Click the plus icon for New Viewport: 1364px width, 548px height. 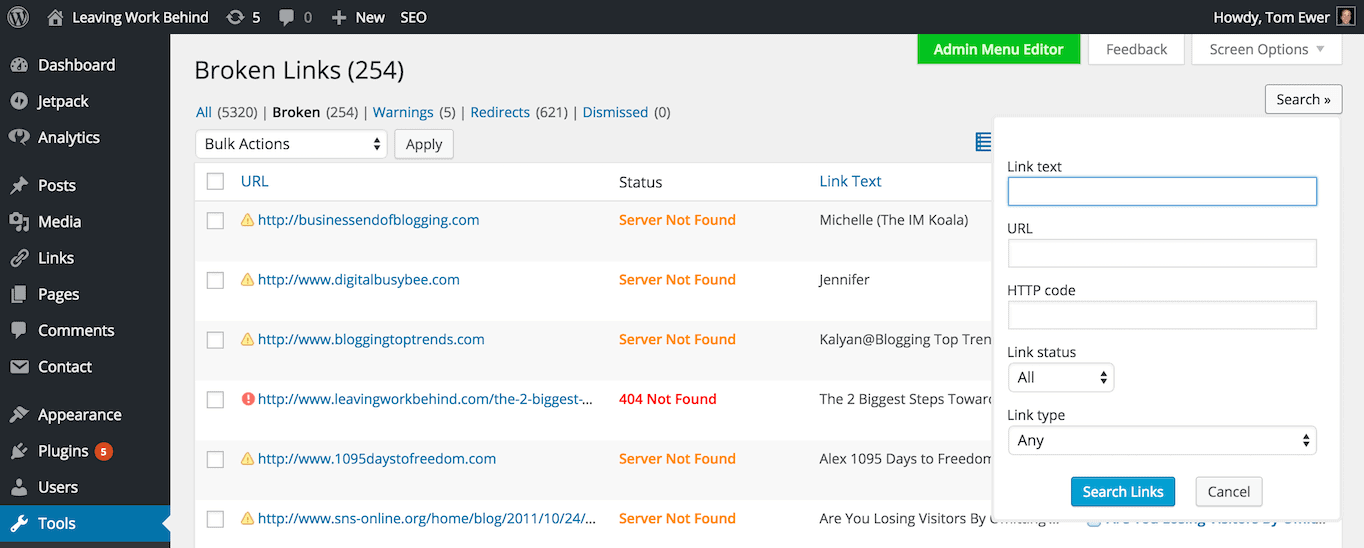(x=338, y=17)
